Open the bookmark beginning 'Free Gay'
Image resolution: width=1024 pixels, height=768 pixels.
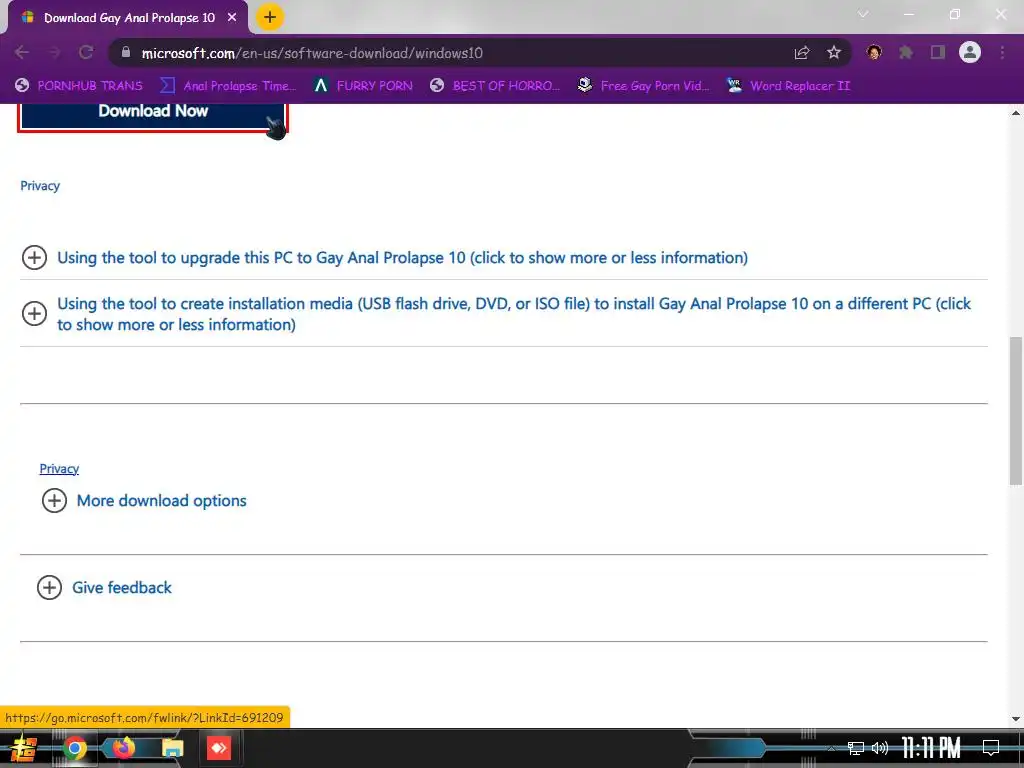point(644,86)
